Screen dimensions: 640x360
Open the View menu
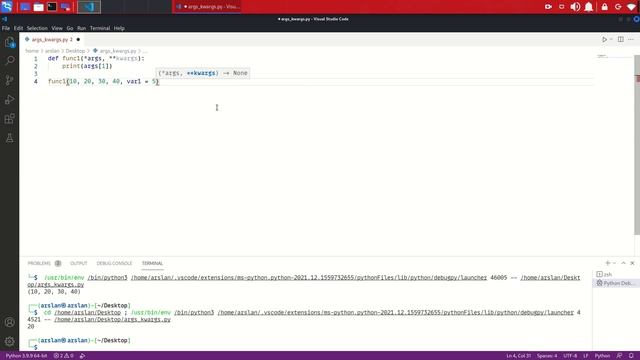tap(57, 28)
